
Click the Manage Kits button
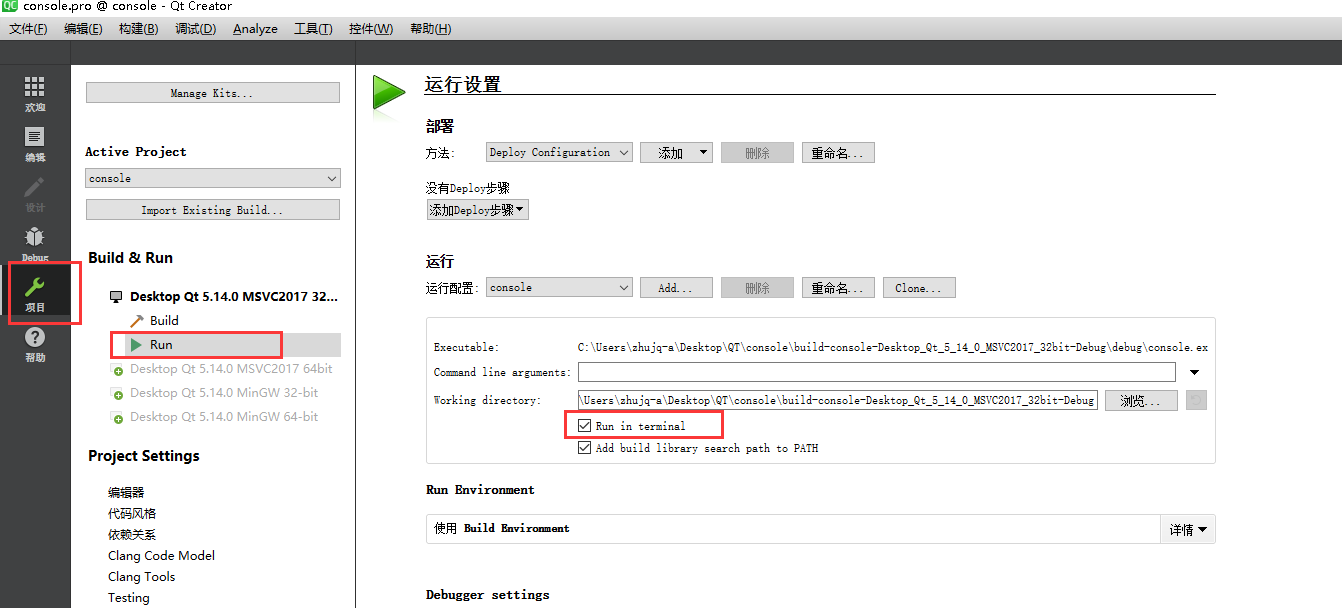coord(212,92)
